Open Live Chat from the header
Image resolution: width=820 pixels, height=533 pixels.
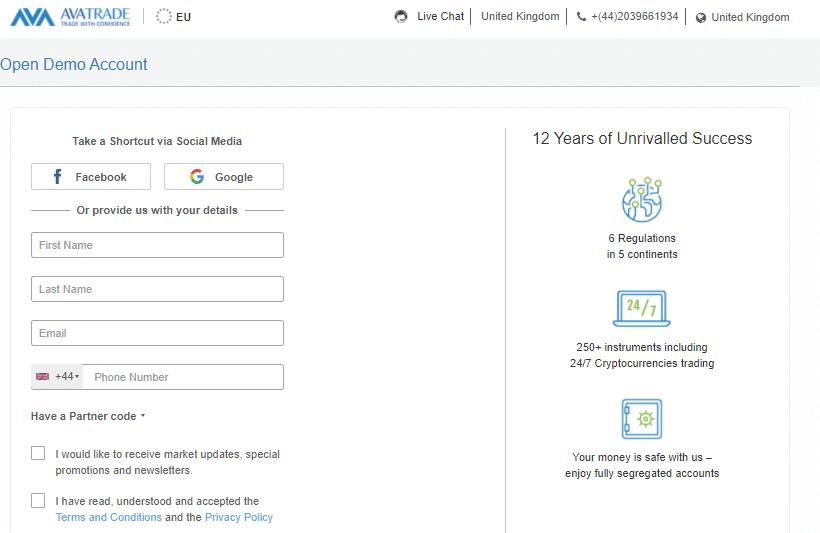coord(440,17)
